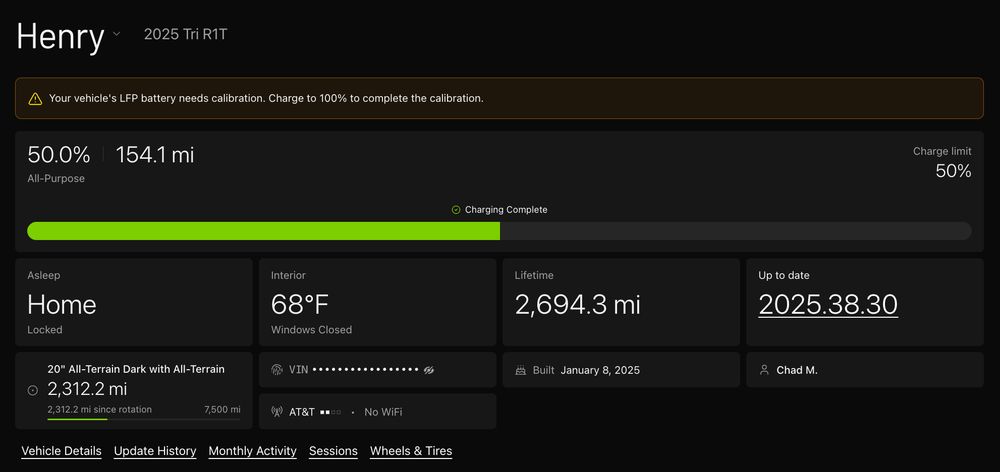Click the fingerprint icon next to VIN
The width and height of the screenshot is (1000, 472).
point(277,370)
